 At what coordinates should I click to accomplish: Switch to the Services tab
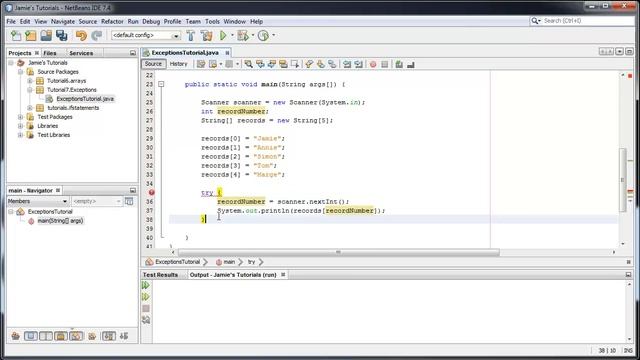point(81,53)
